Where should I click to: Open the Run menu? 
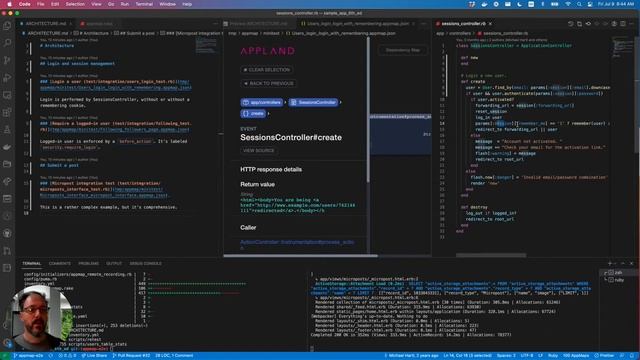124,4
